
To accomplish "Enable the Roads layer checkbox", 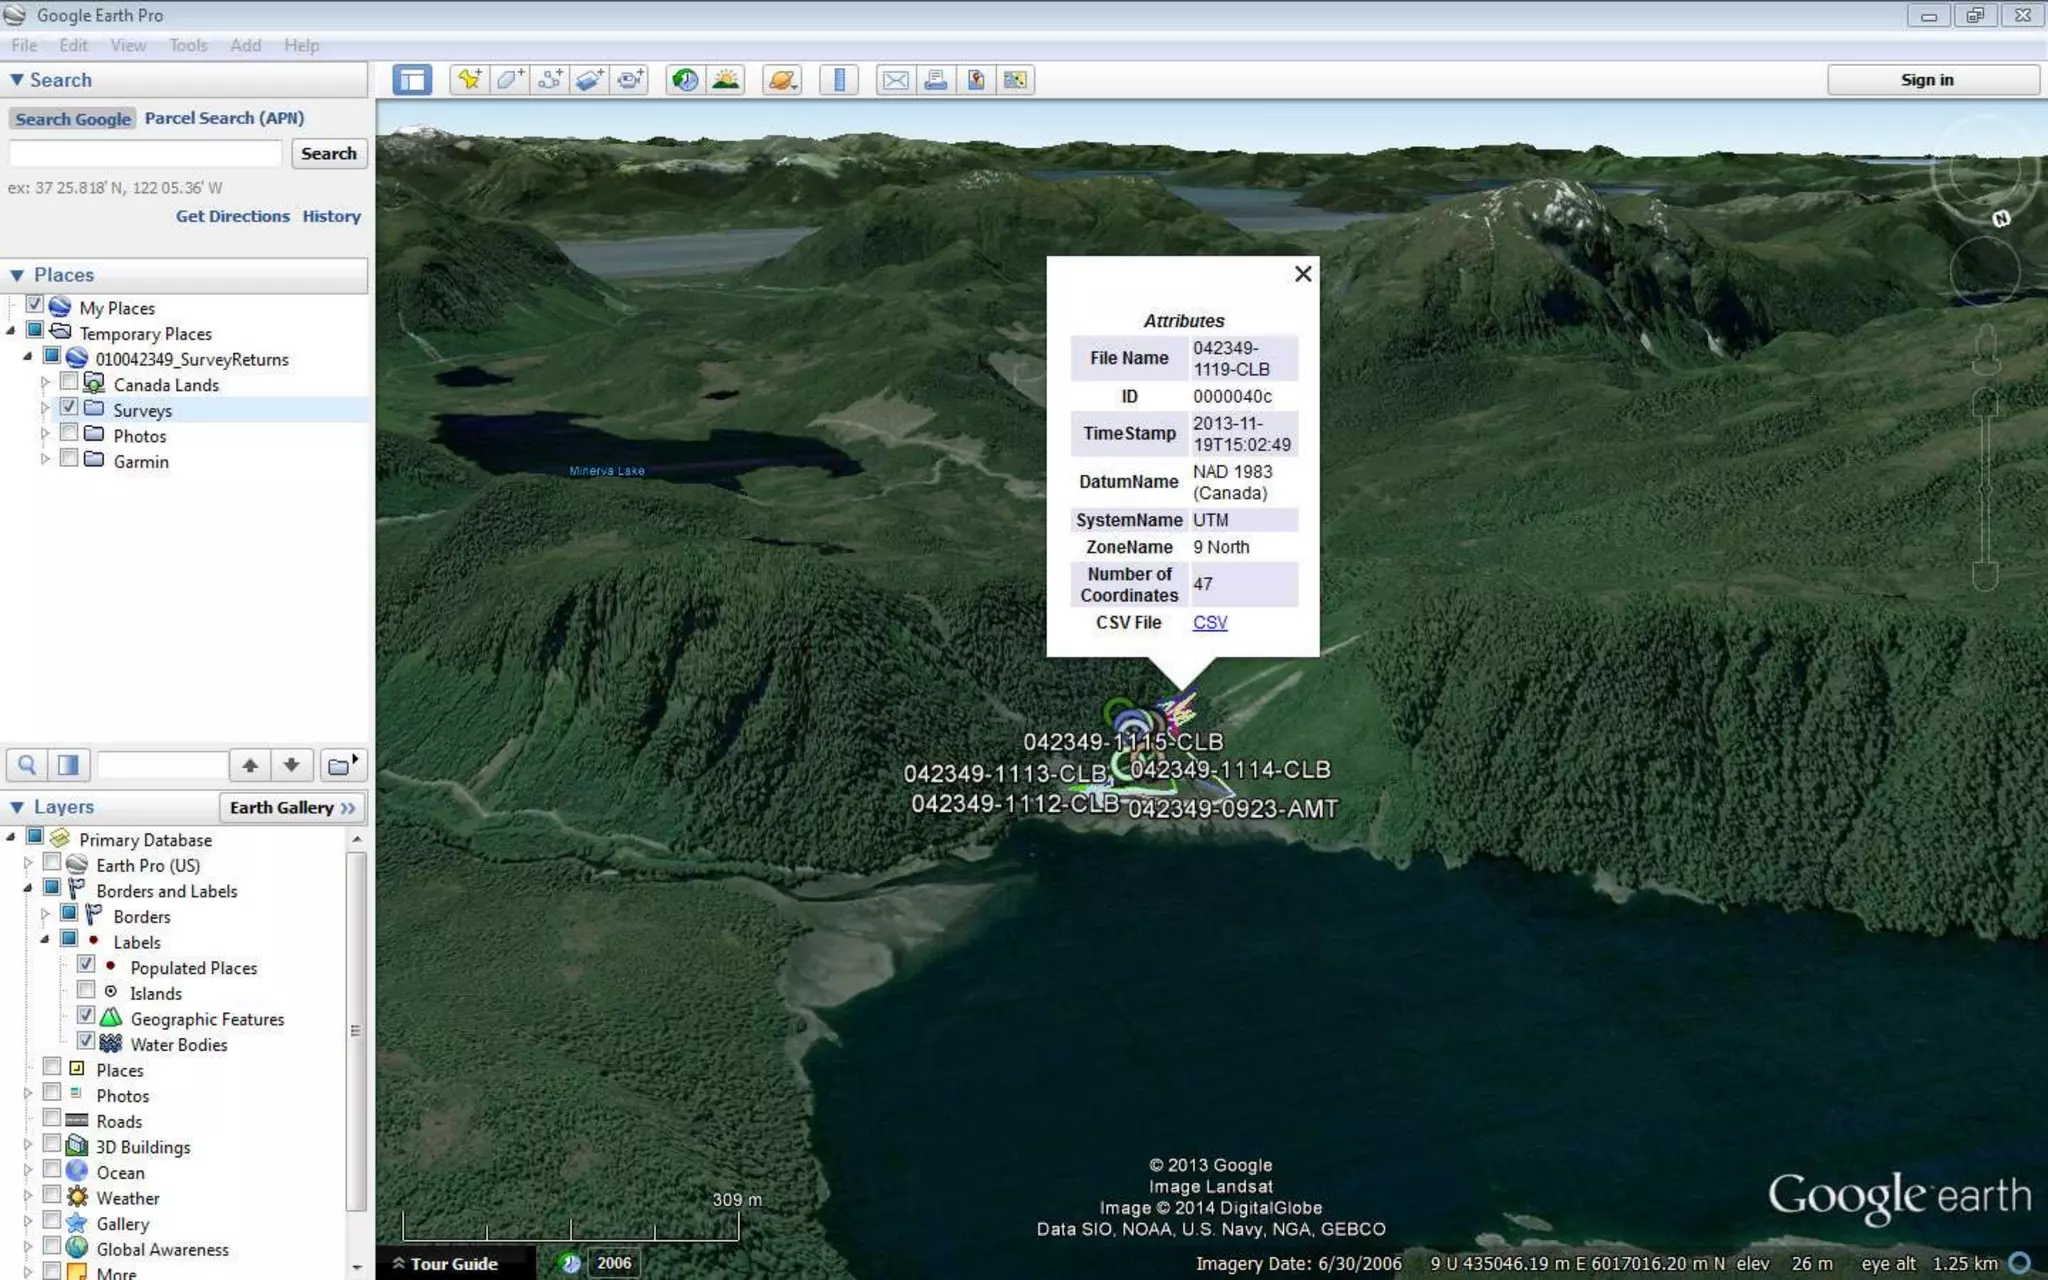I will (x=52, y=1119).
